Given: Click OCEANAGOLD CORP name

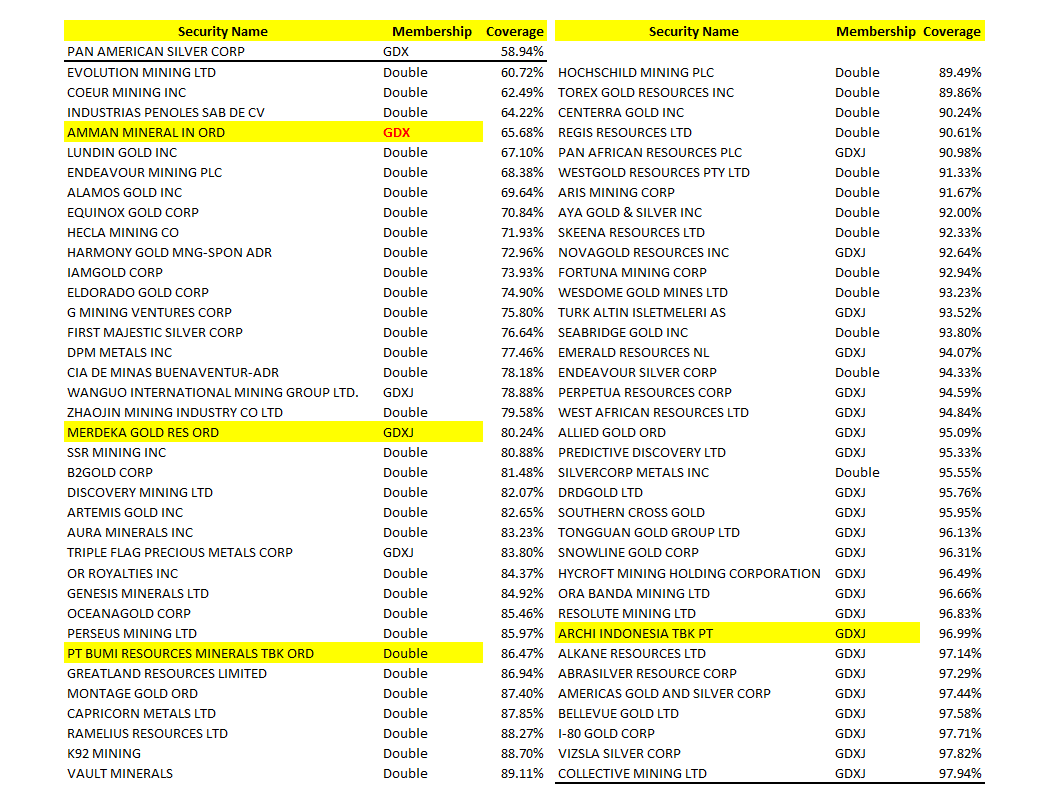Looking at the screenshot, I should coord(128,614).
